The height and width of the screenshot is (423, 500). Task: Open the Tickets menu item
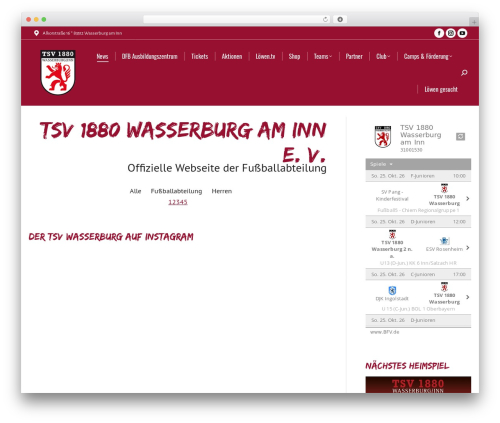[x=200, y=56]
